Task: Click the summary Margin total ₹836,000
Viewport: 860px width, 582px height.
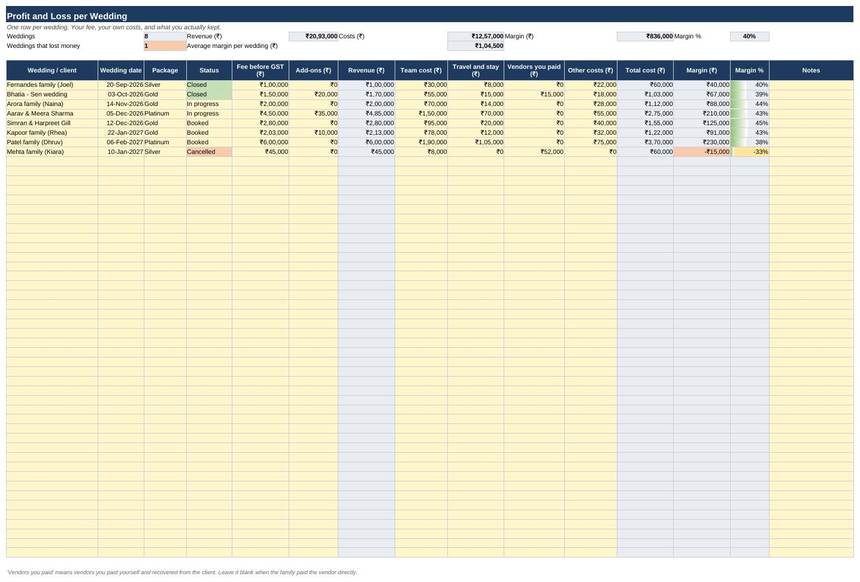Action: point(646,36)
